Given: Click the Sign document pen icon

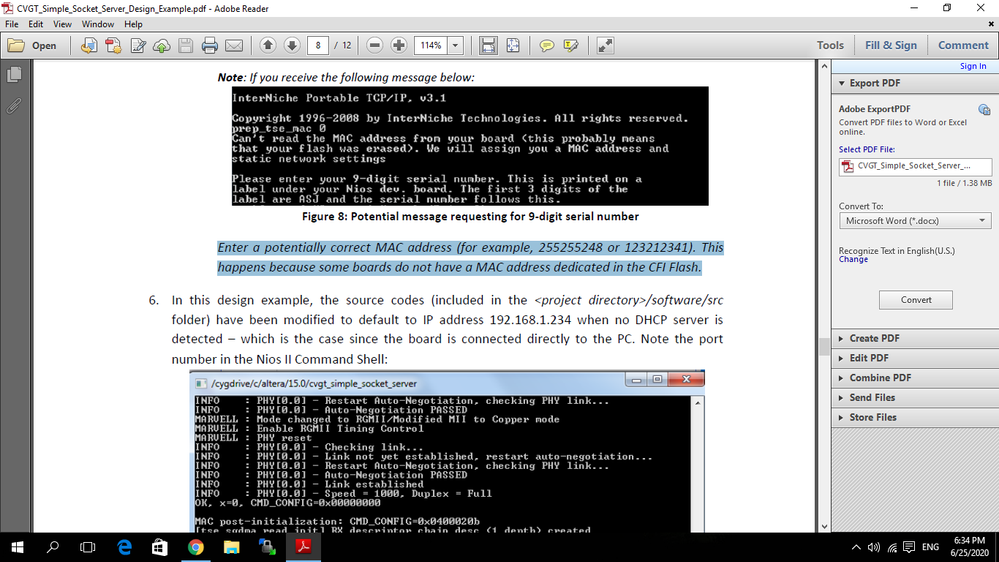Looking at the screenshot, I should click(x=138, y=45).
